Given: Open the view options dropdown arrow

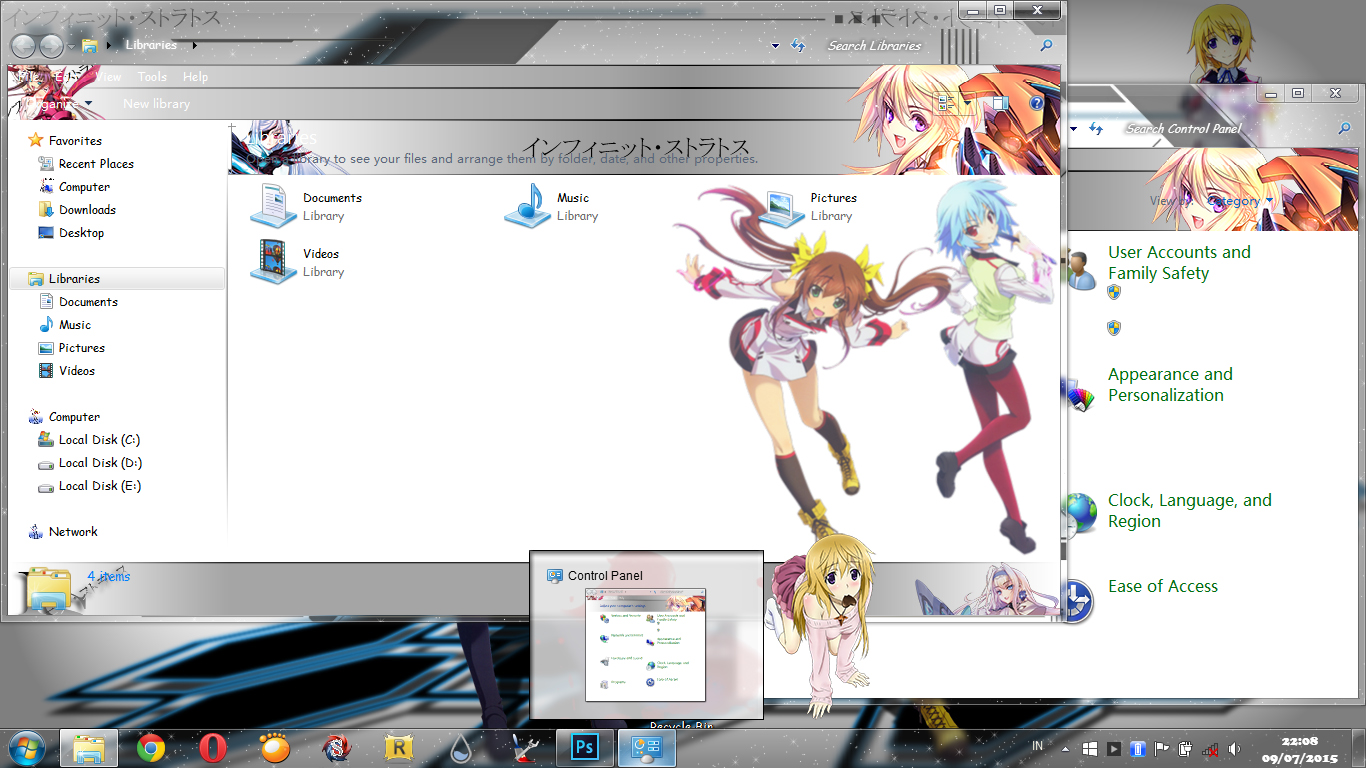Looking at the screenshot, I should point(967,103).
